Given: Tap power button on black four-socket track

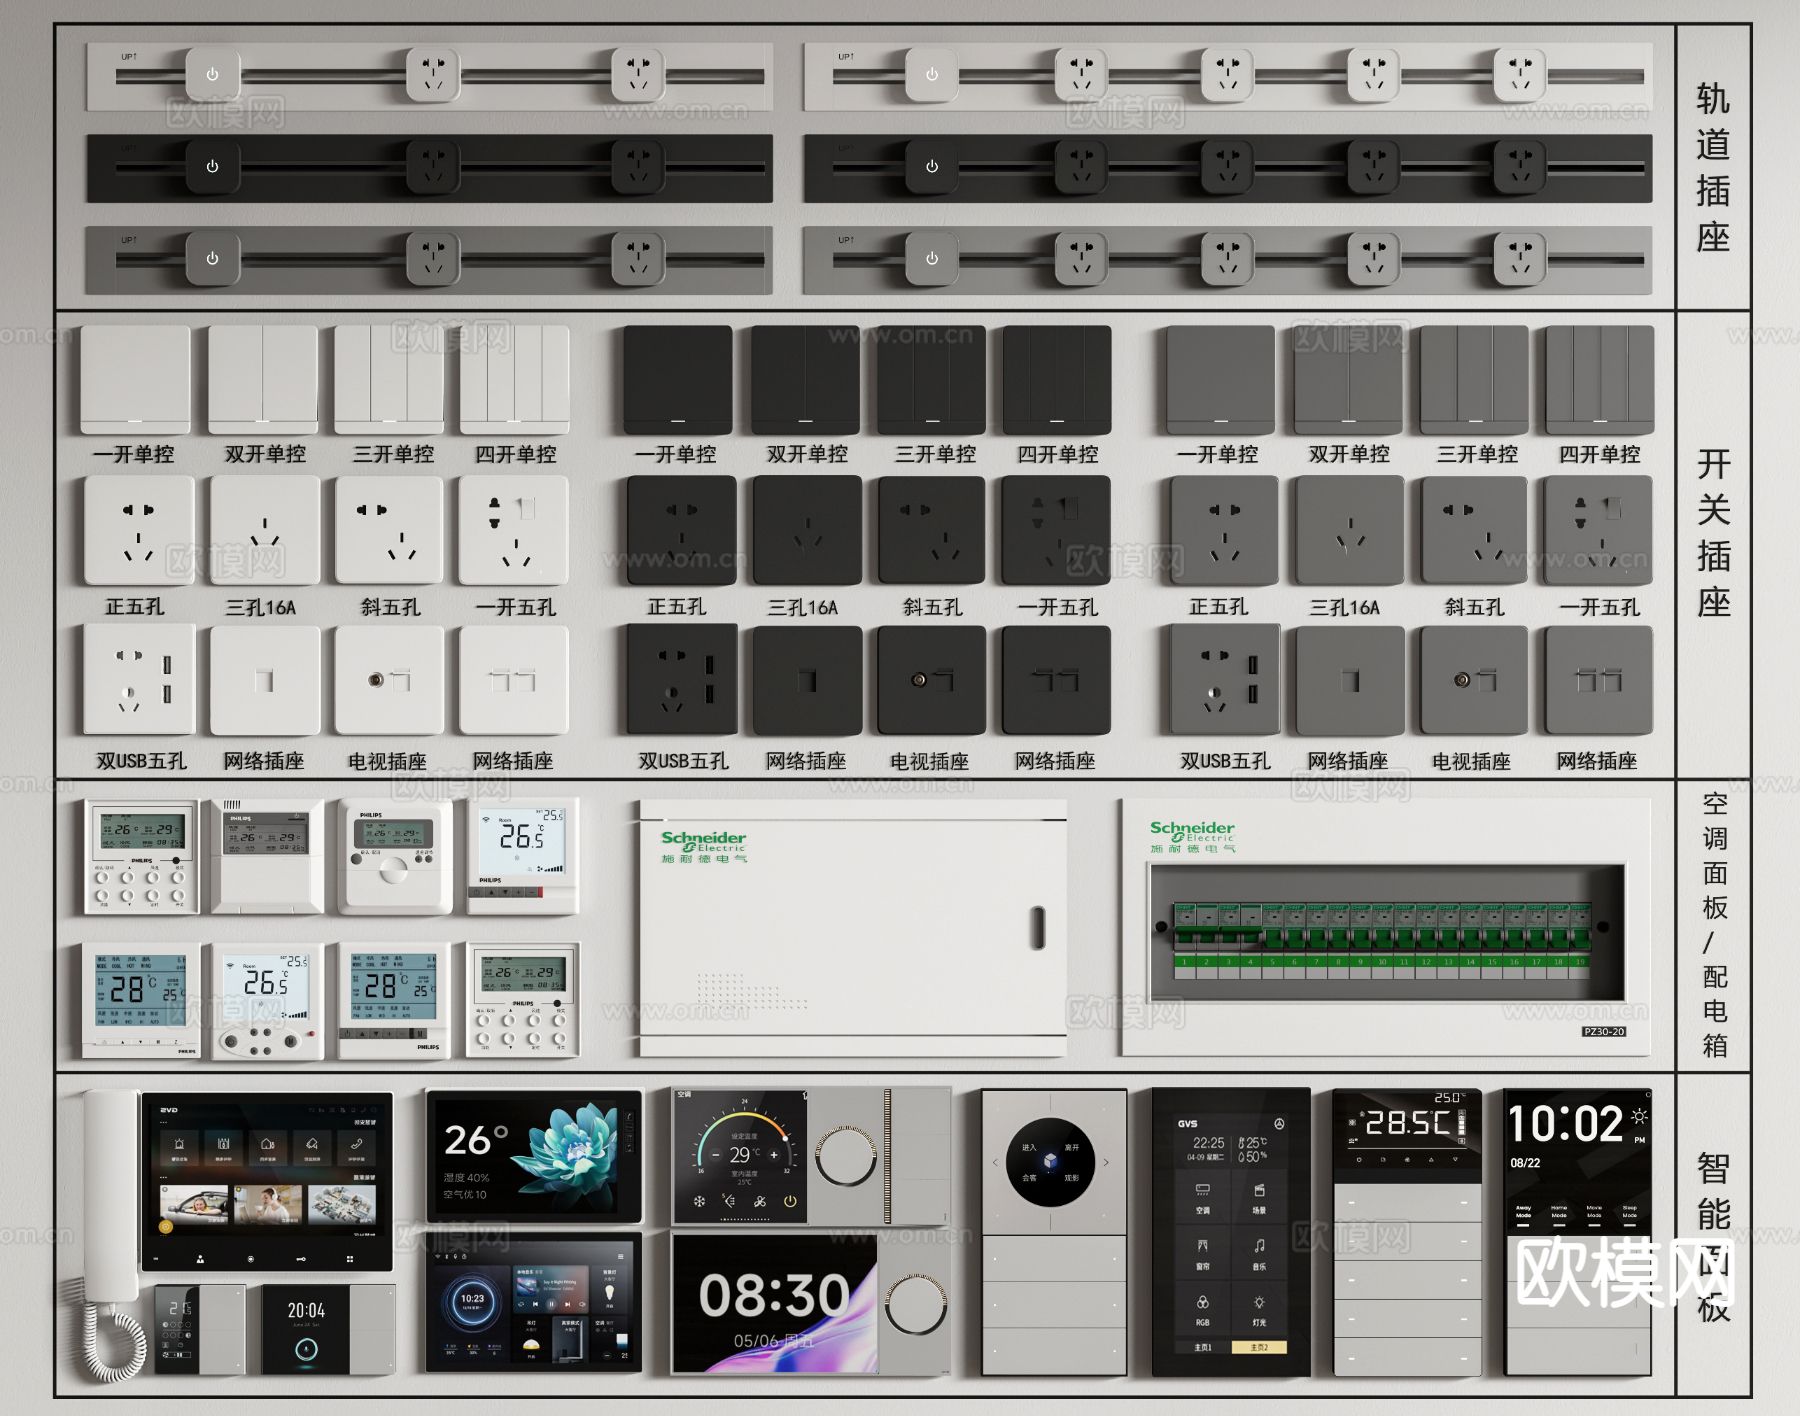Looking at the screenshot, I should tap(932, 167).
